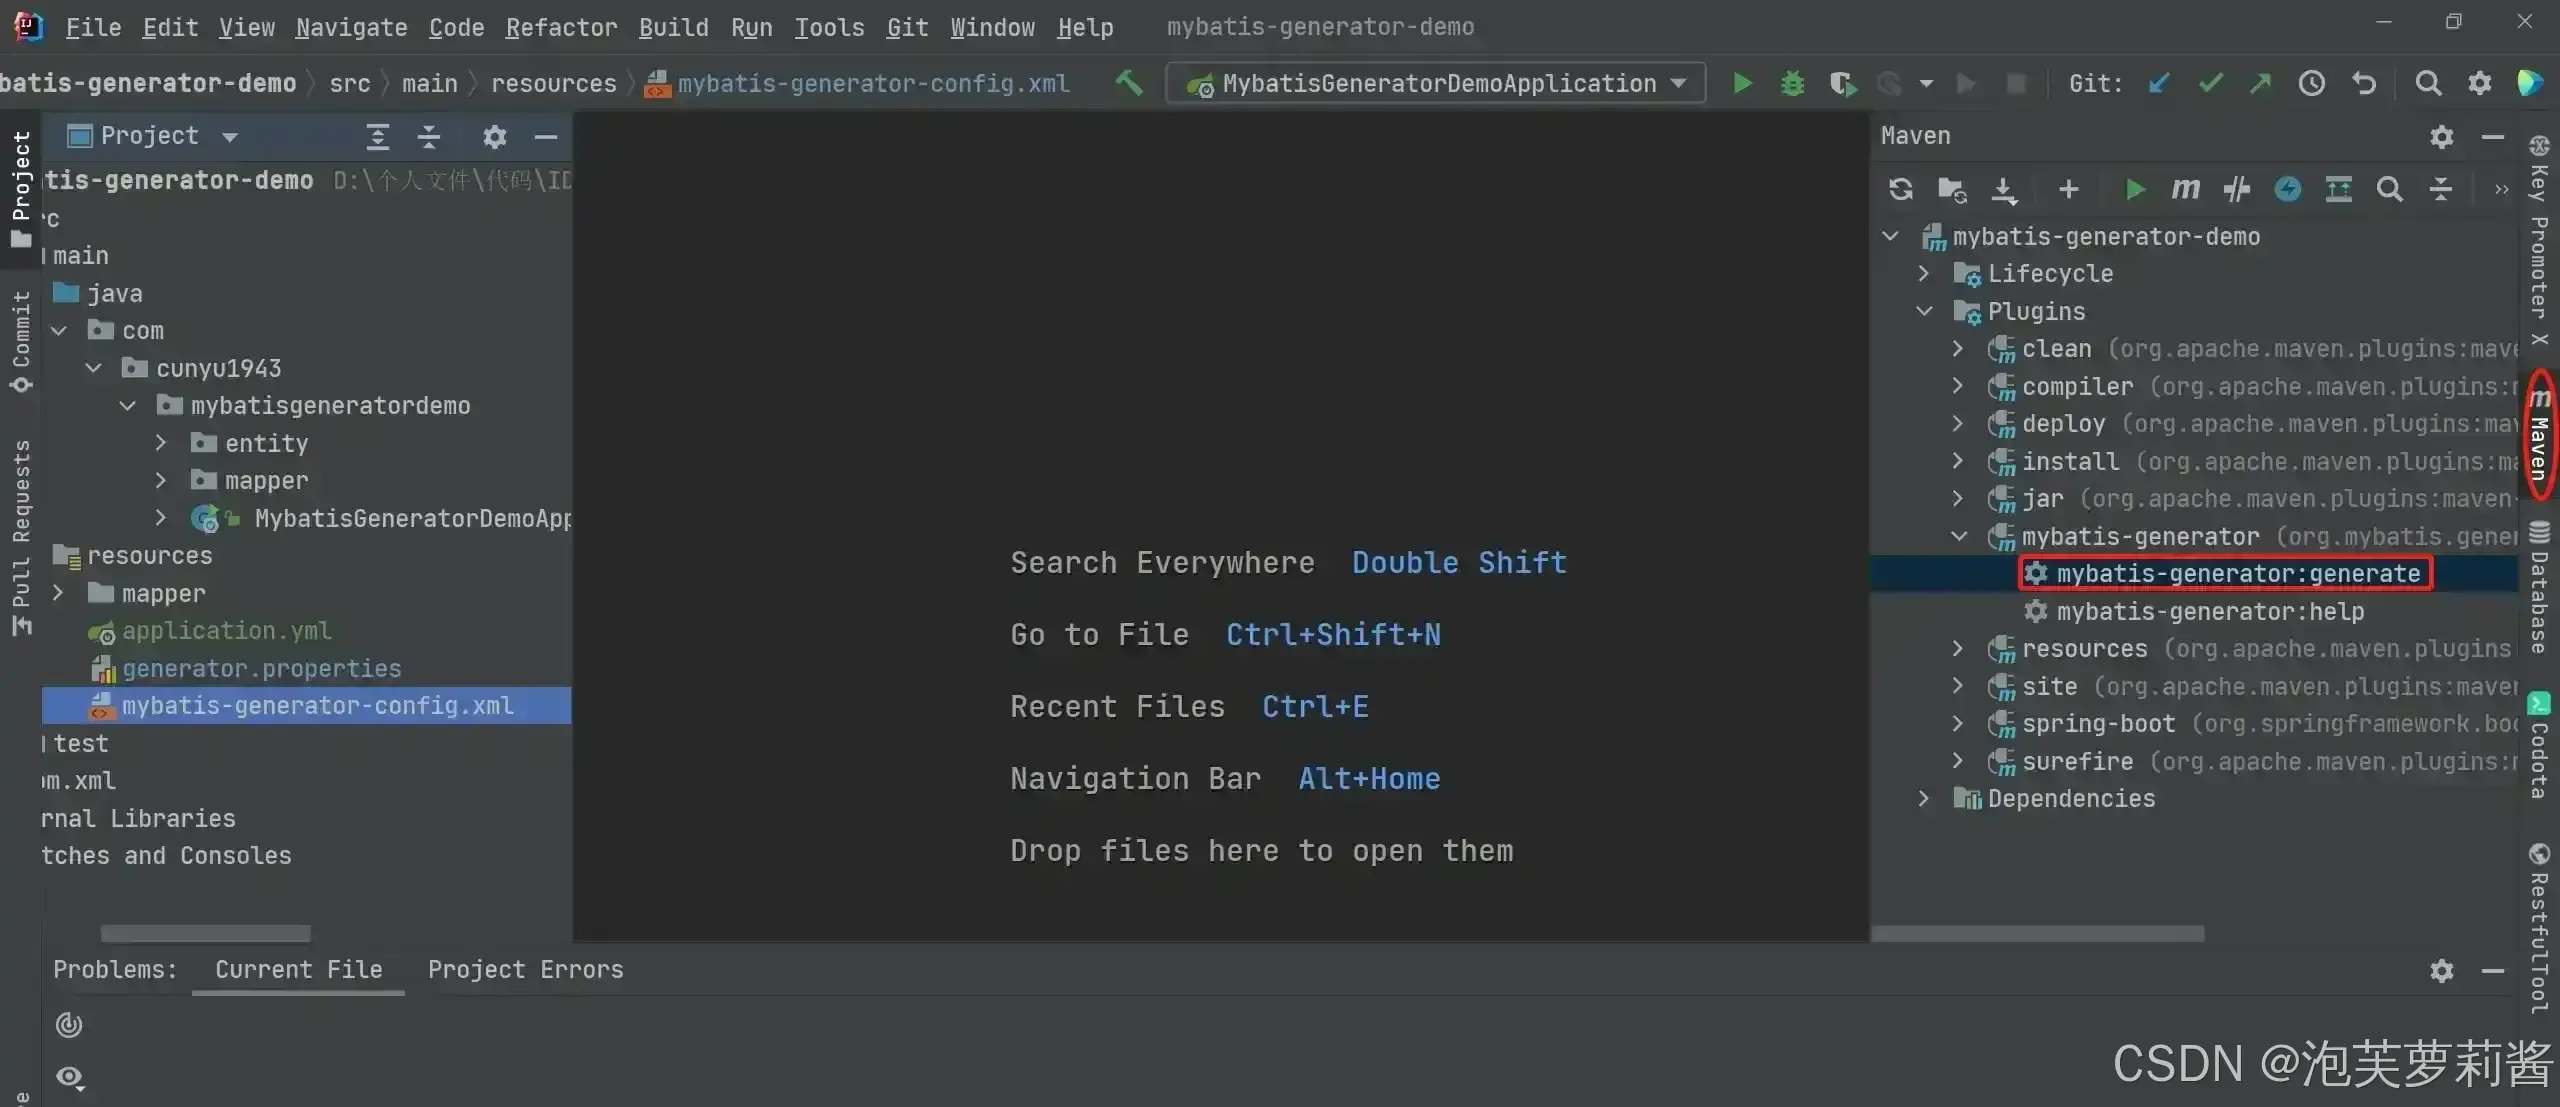Click Execute Maven Goal m icon

click(2185, 189)
